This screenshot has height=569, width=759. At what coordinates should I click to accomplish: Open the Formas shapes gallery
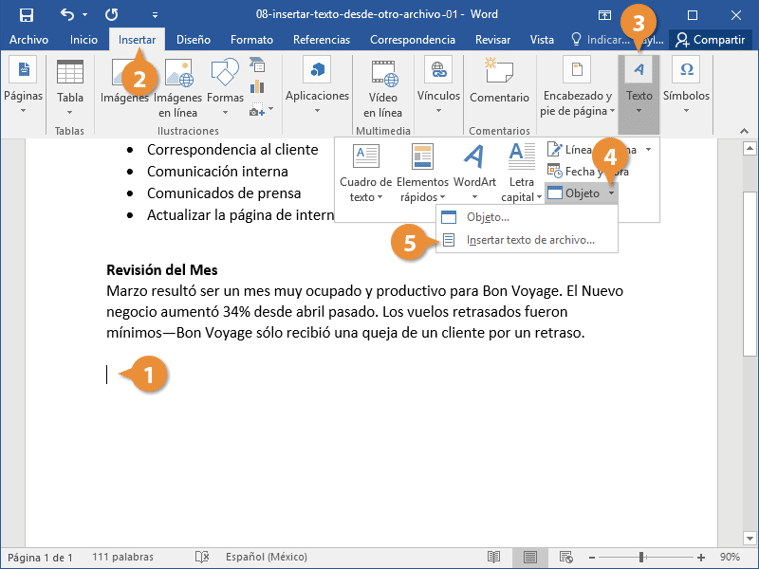coord(225,87)
